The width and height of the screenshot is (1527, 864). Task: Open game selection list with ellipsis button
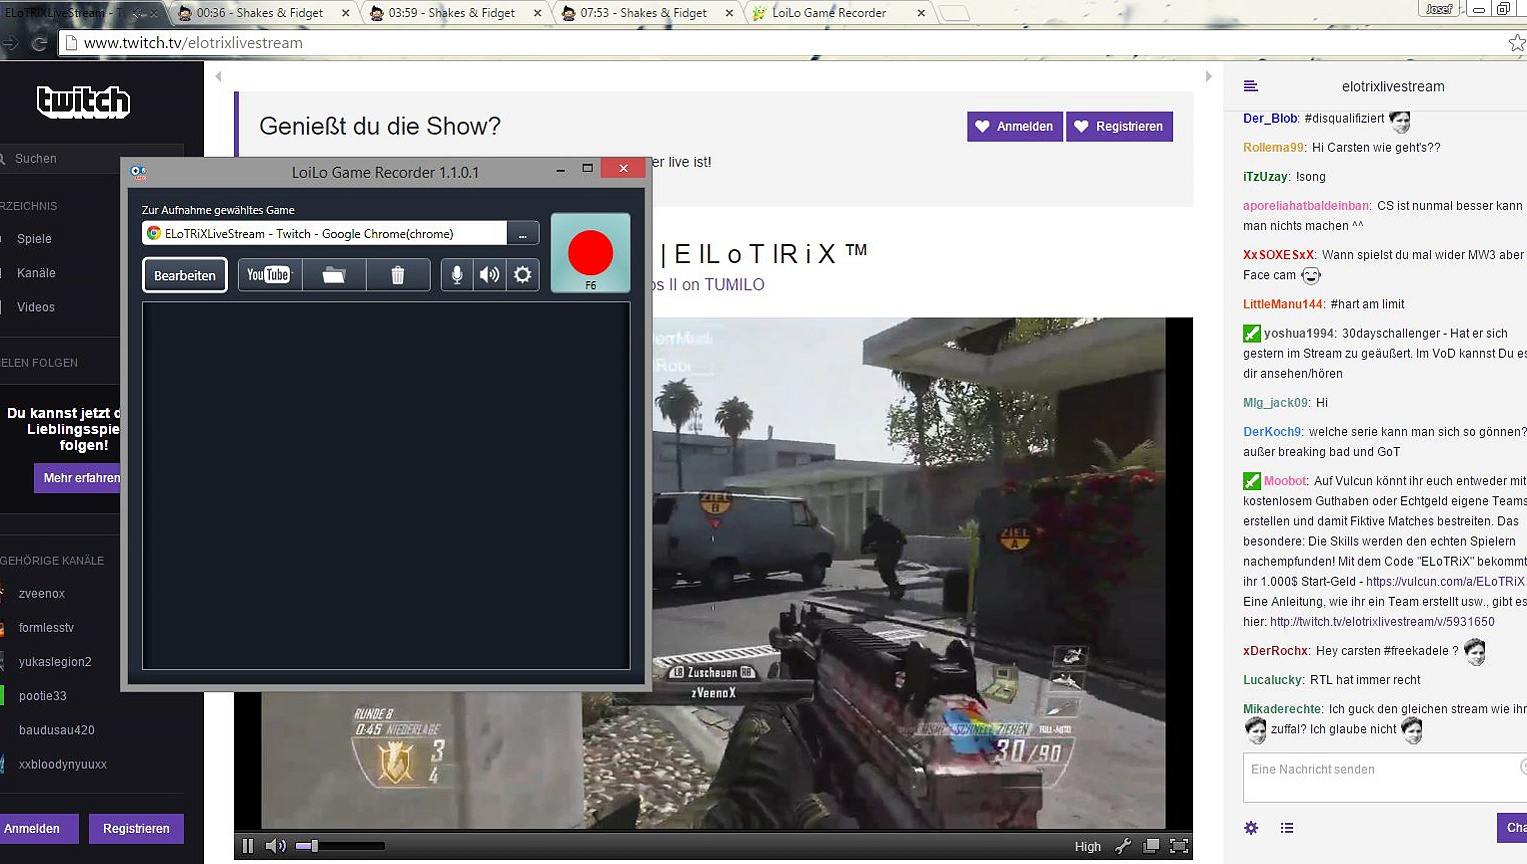tap(522, 234)
